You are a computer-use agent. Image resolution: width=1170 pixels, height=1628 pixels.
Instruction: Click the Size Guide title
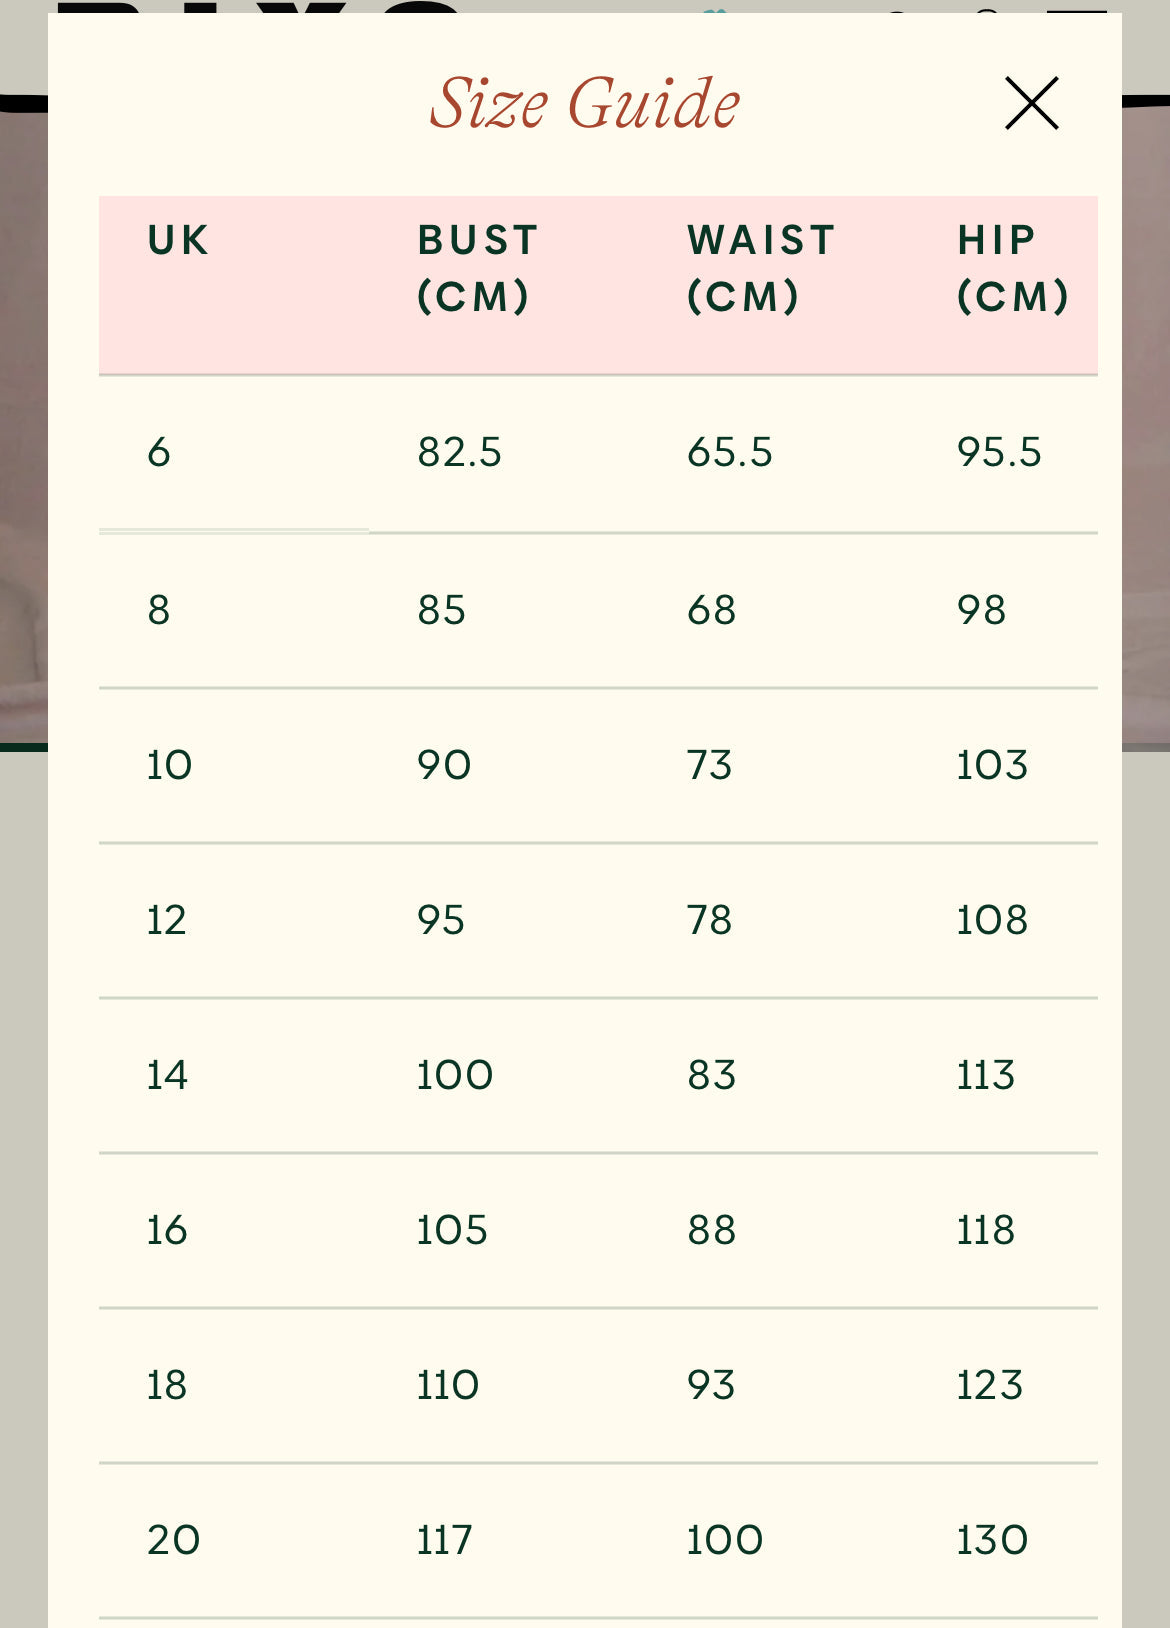tap(584, 104)
